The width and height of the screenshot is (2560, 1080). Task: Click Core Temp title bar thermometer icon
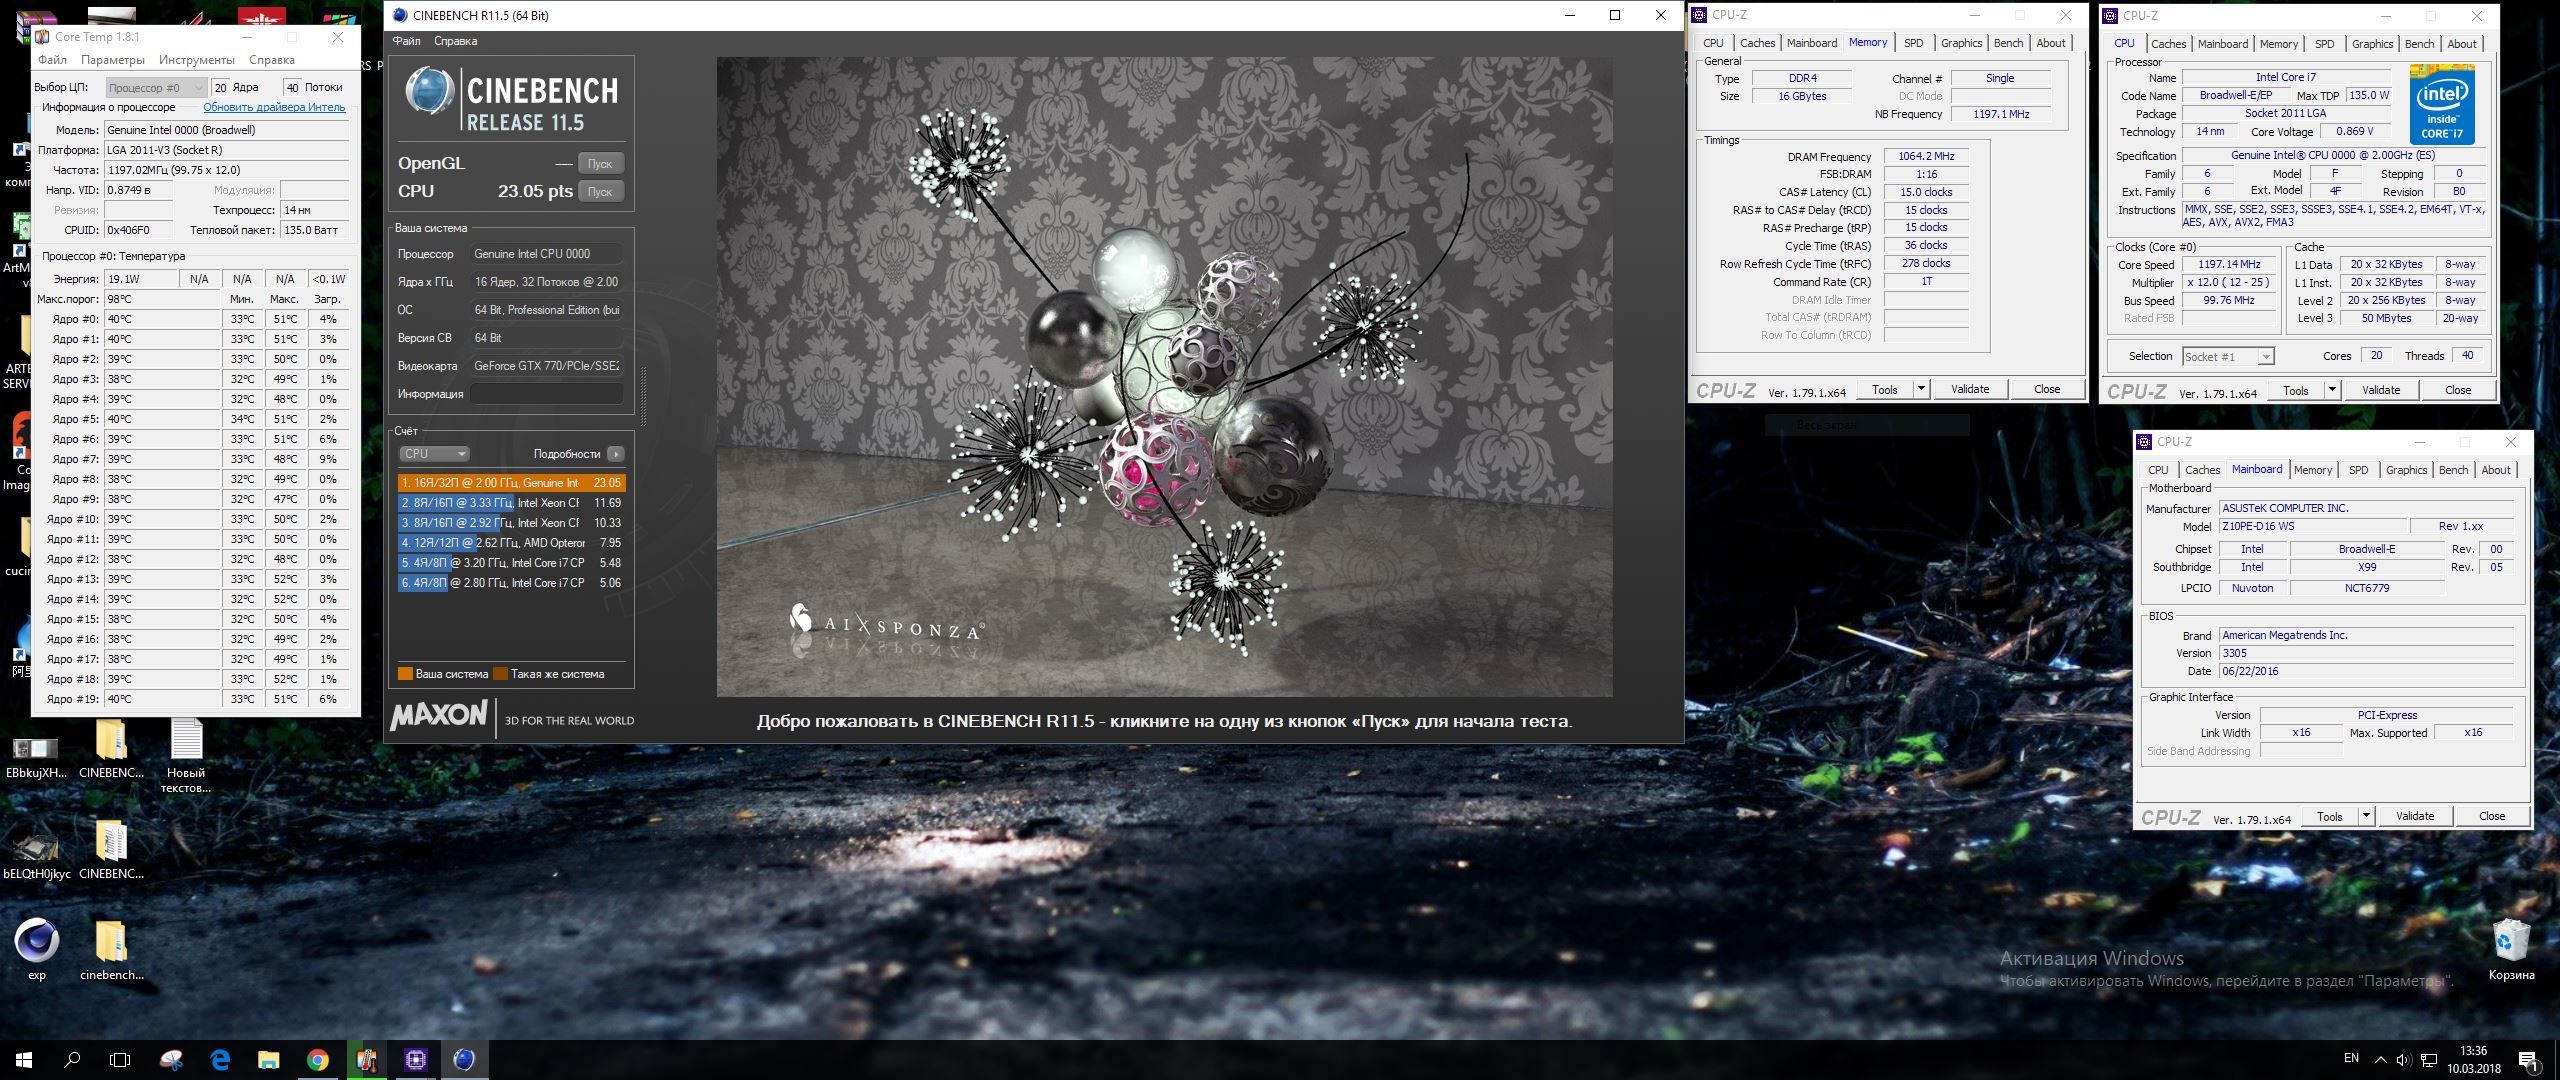43,37
